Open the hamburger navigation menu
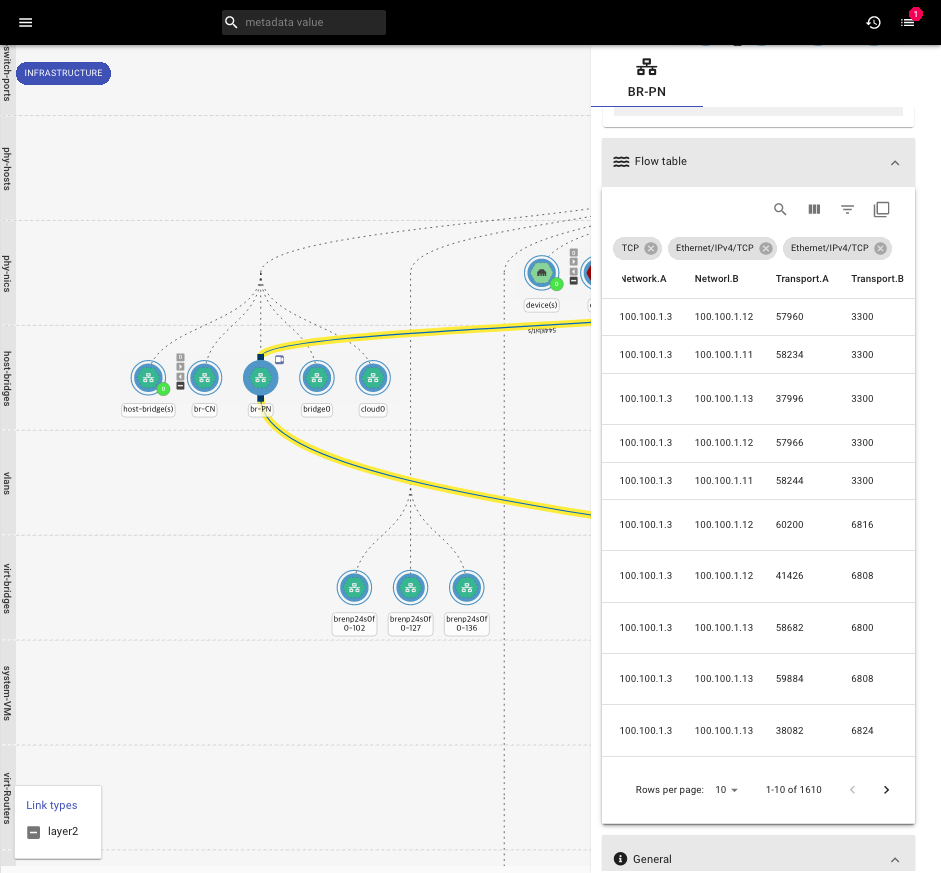The image size is (941, 873). (x=25, y=22)
